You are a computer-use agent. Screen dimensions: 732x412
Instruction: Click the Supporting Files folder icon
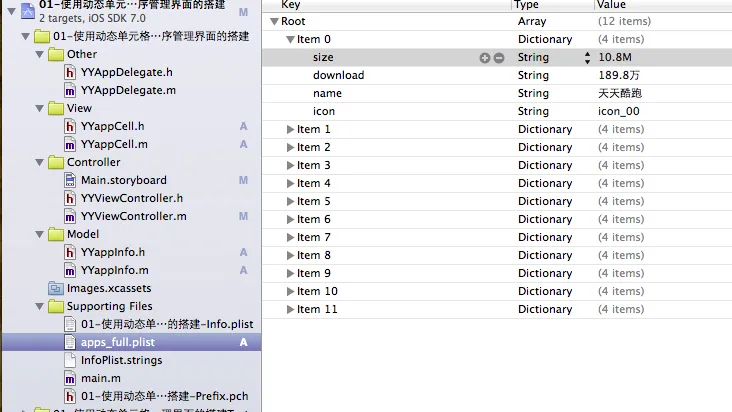point(56,306)
